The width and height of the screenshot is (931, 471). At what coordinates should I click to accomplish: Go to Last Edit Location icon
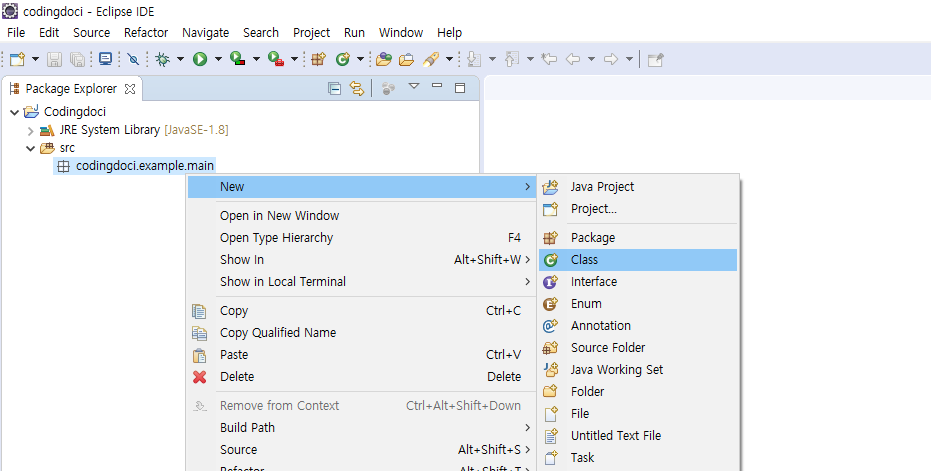click(x=549, y=59)
